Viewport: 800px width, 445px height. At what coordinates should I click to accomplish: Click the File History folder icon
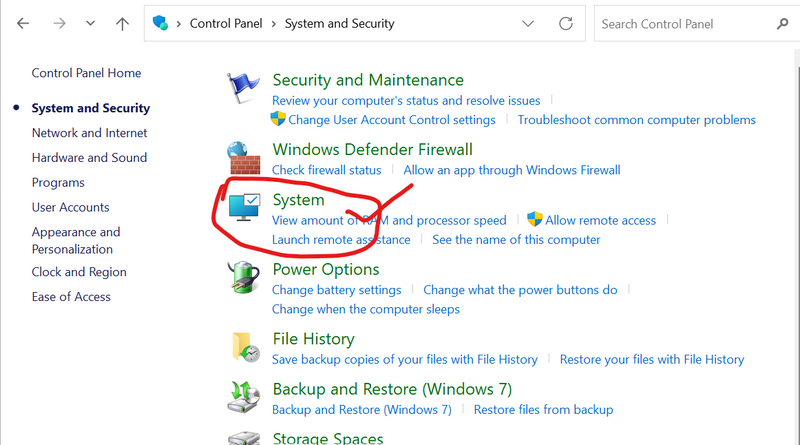(x=244, y=347)
